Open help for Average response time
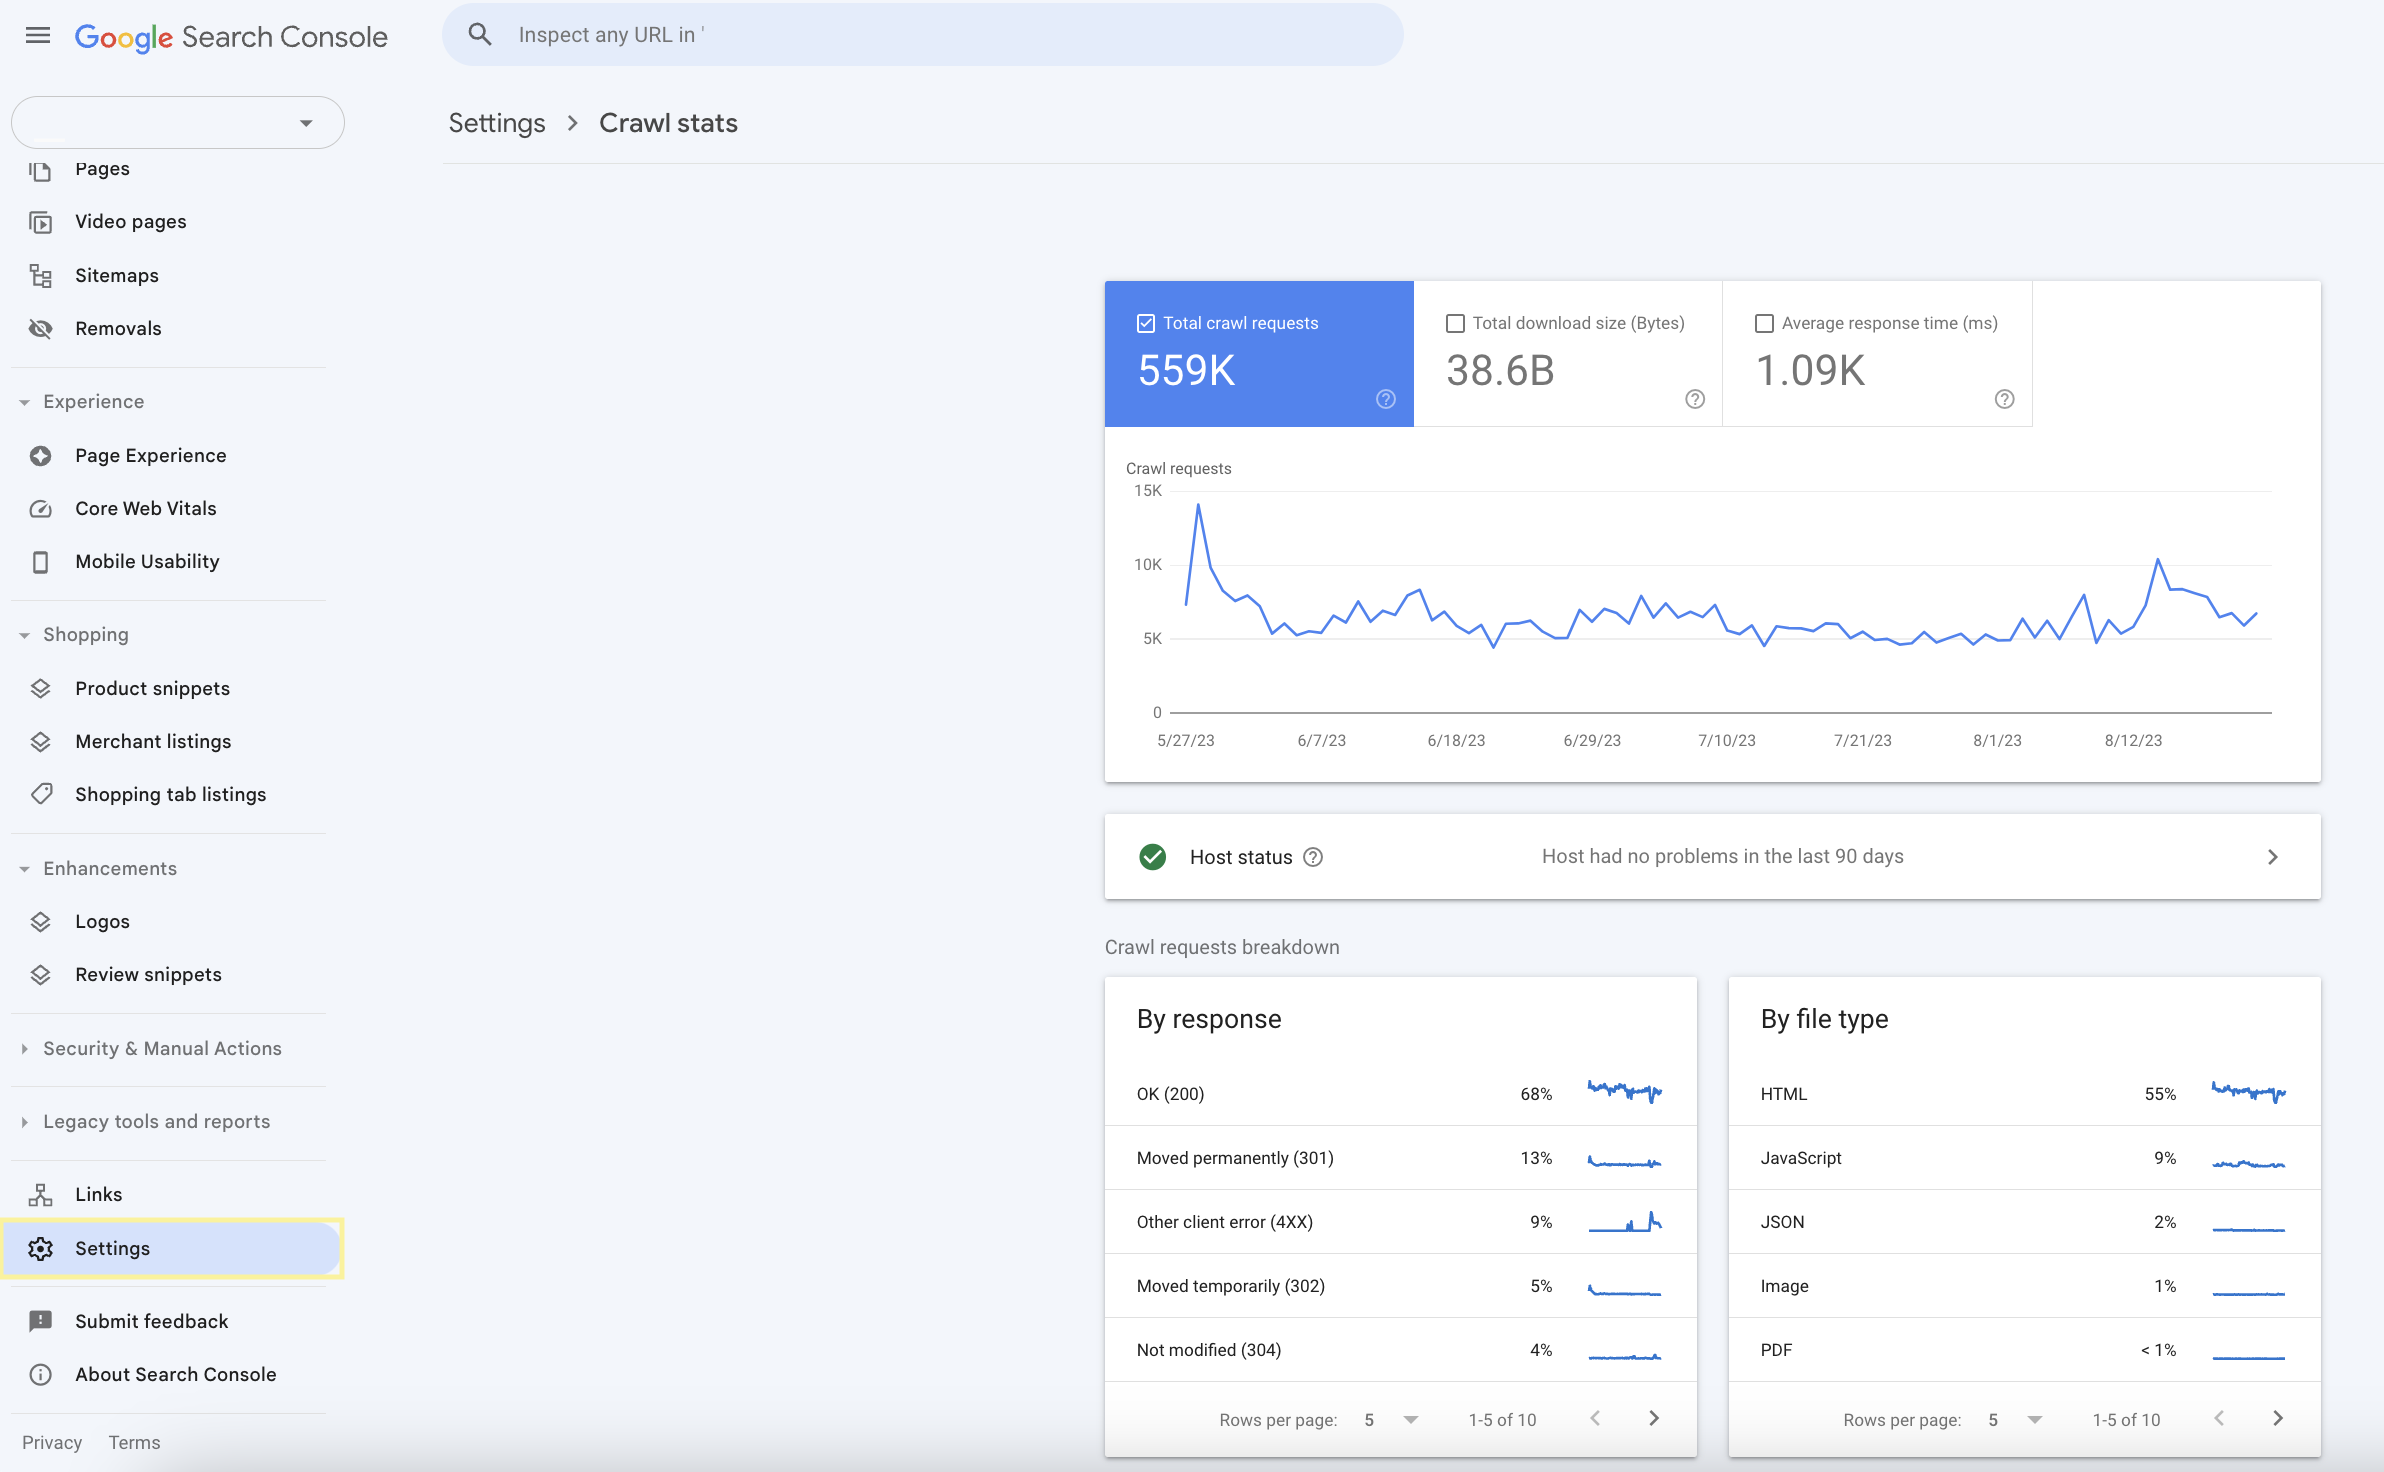This screenshot has width=2384, height=1472. (x=2005, y=399)
